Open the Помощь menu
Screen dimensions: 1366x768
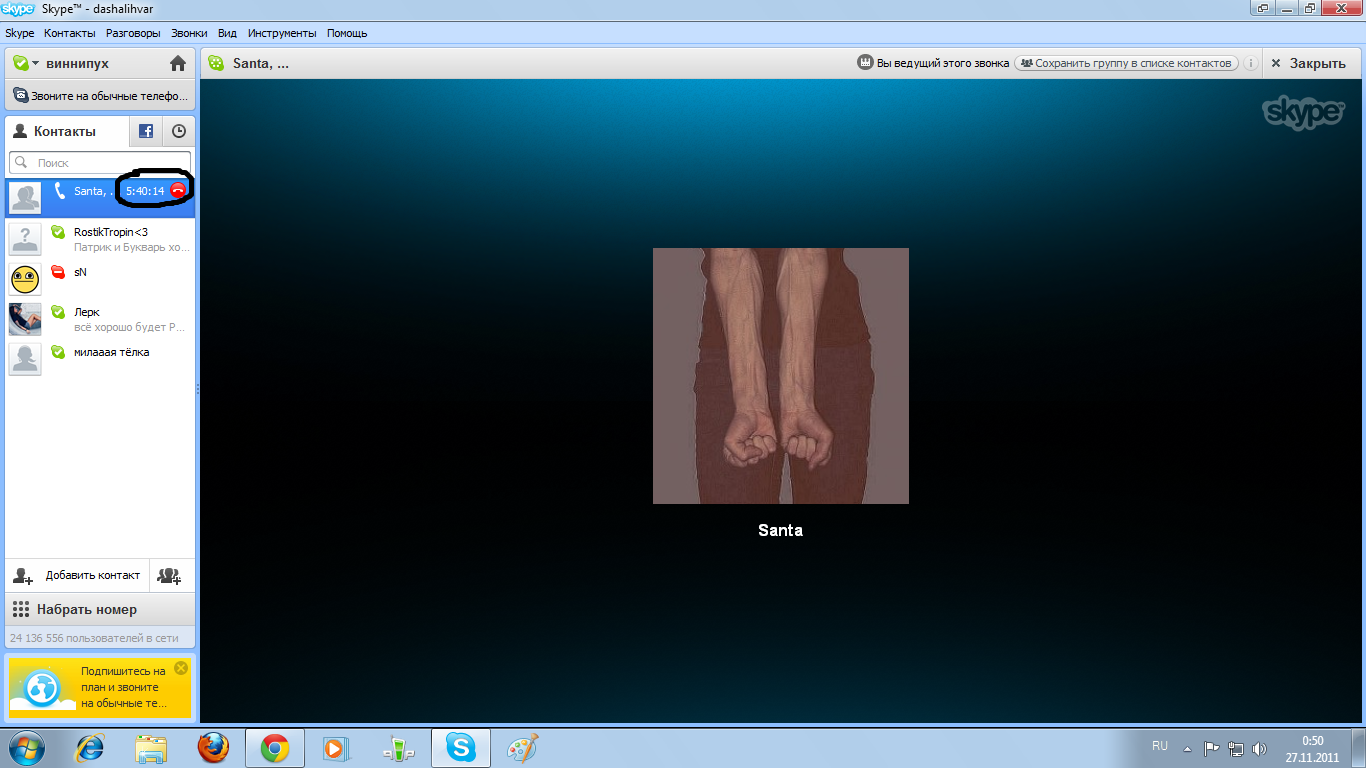(x=347, y=33)
